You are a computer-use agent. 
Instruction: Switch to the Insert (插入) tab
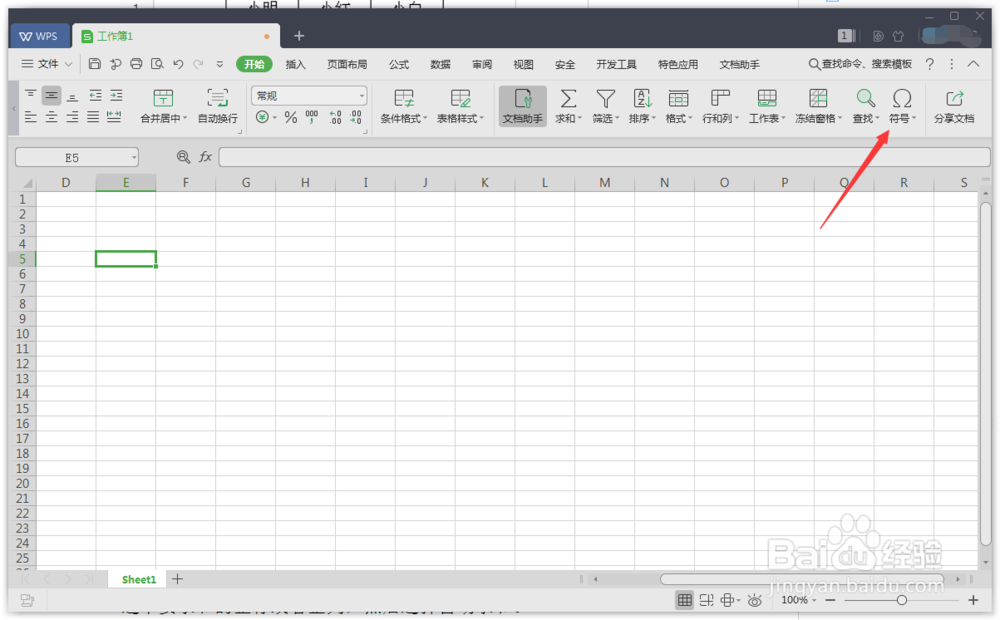295,64
